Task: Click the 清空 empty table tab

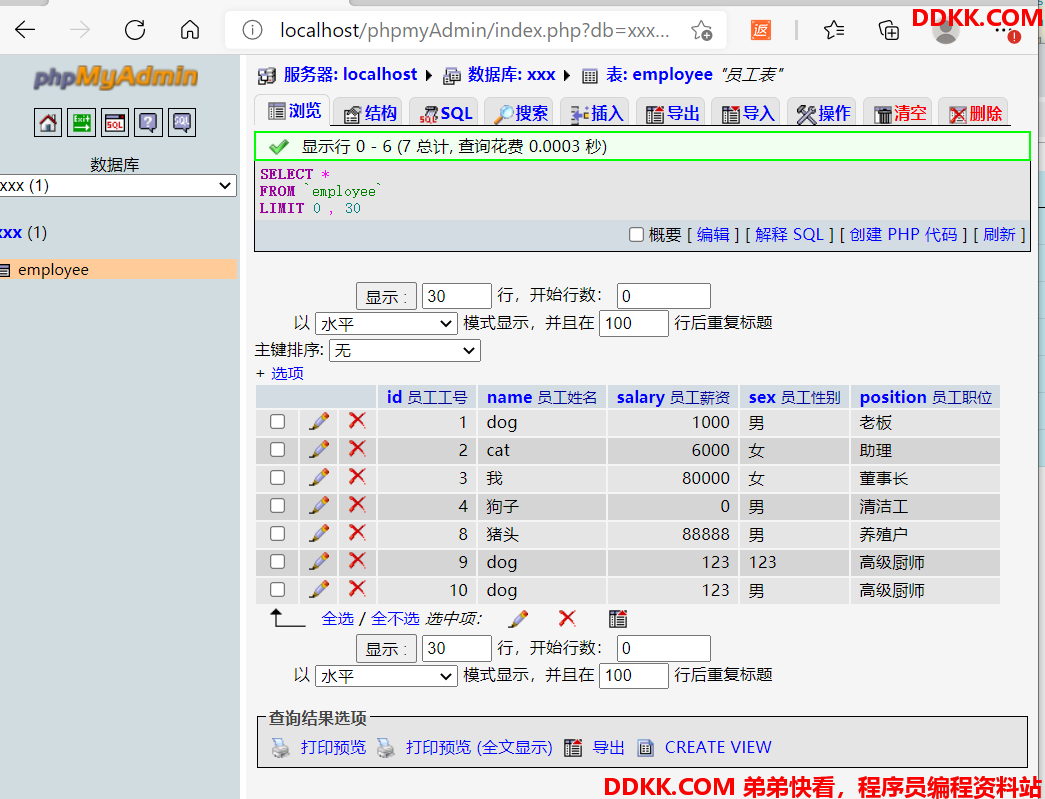Action: coord(900,113)
